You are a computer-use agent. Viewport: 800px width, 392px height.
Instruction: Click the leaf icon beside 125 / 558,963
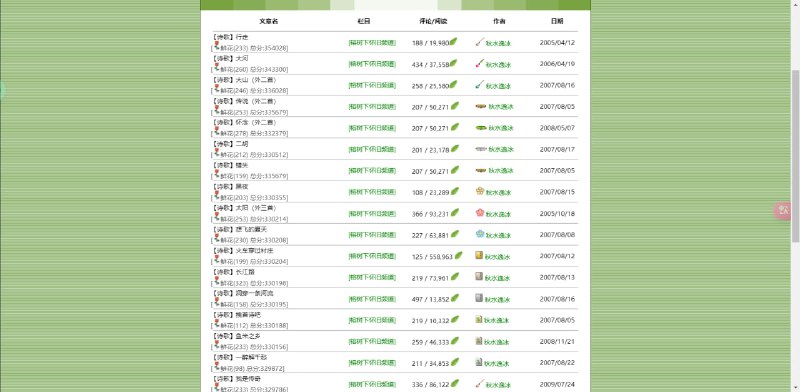click(459, 255)
